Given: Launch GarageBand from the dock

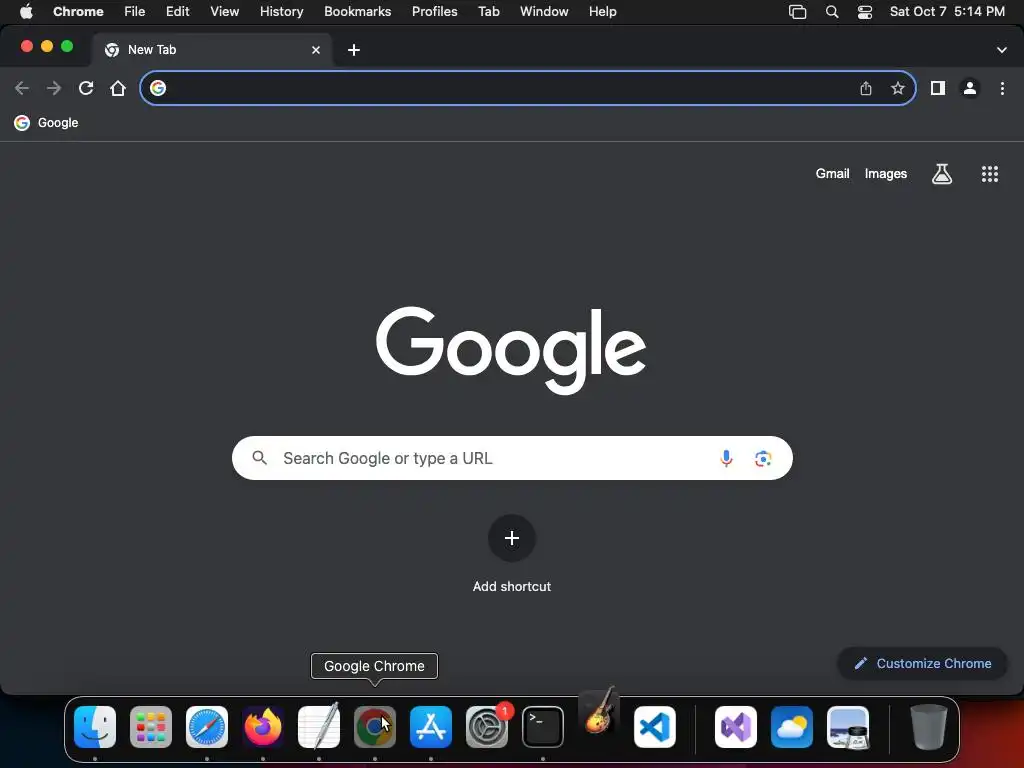Looking at the screenshot, I should 599,712.
